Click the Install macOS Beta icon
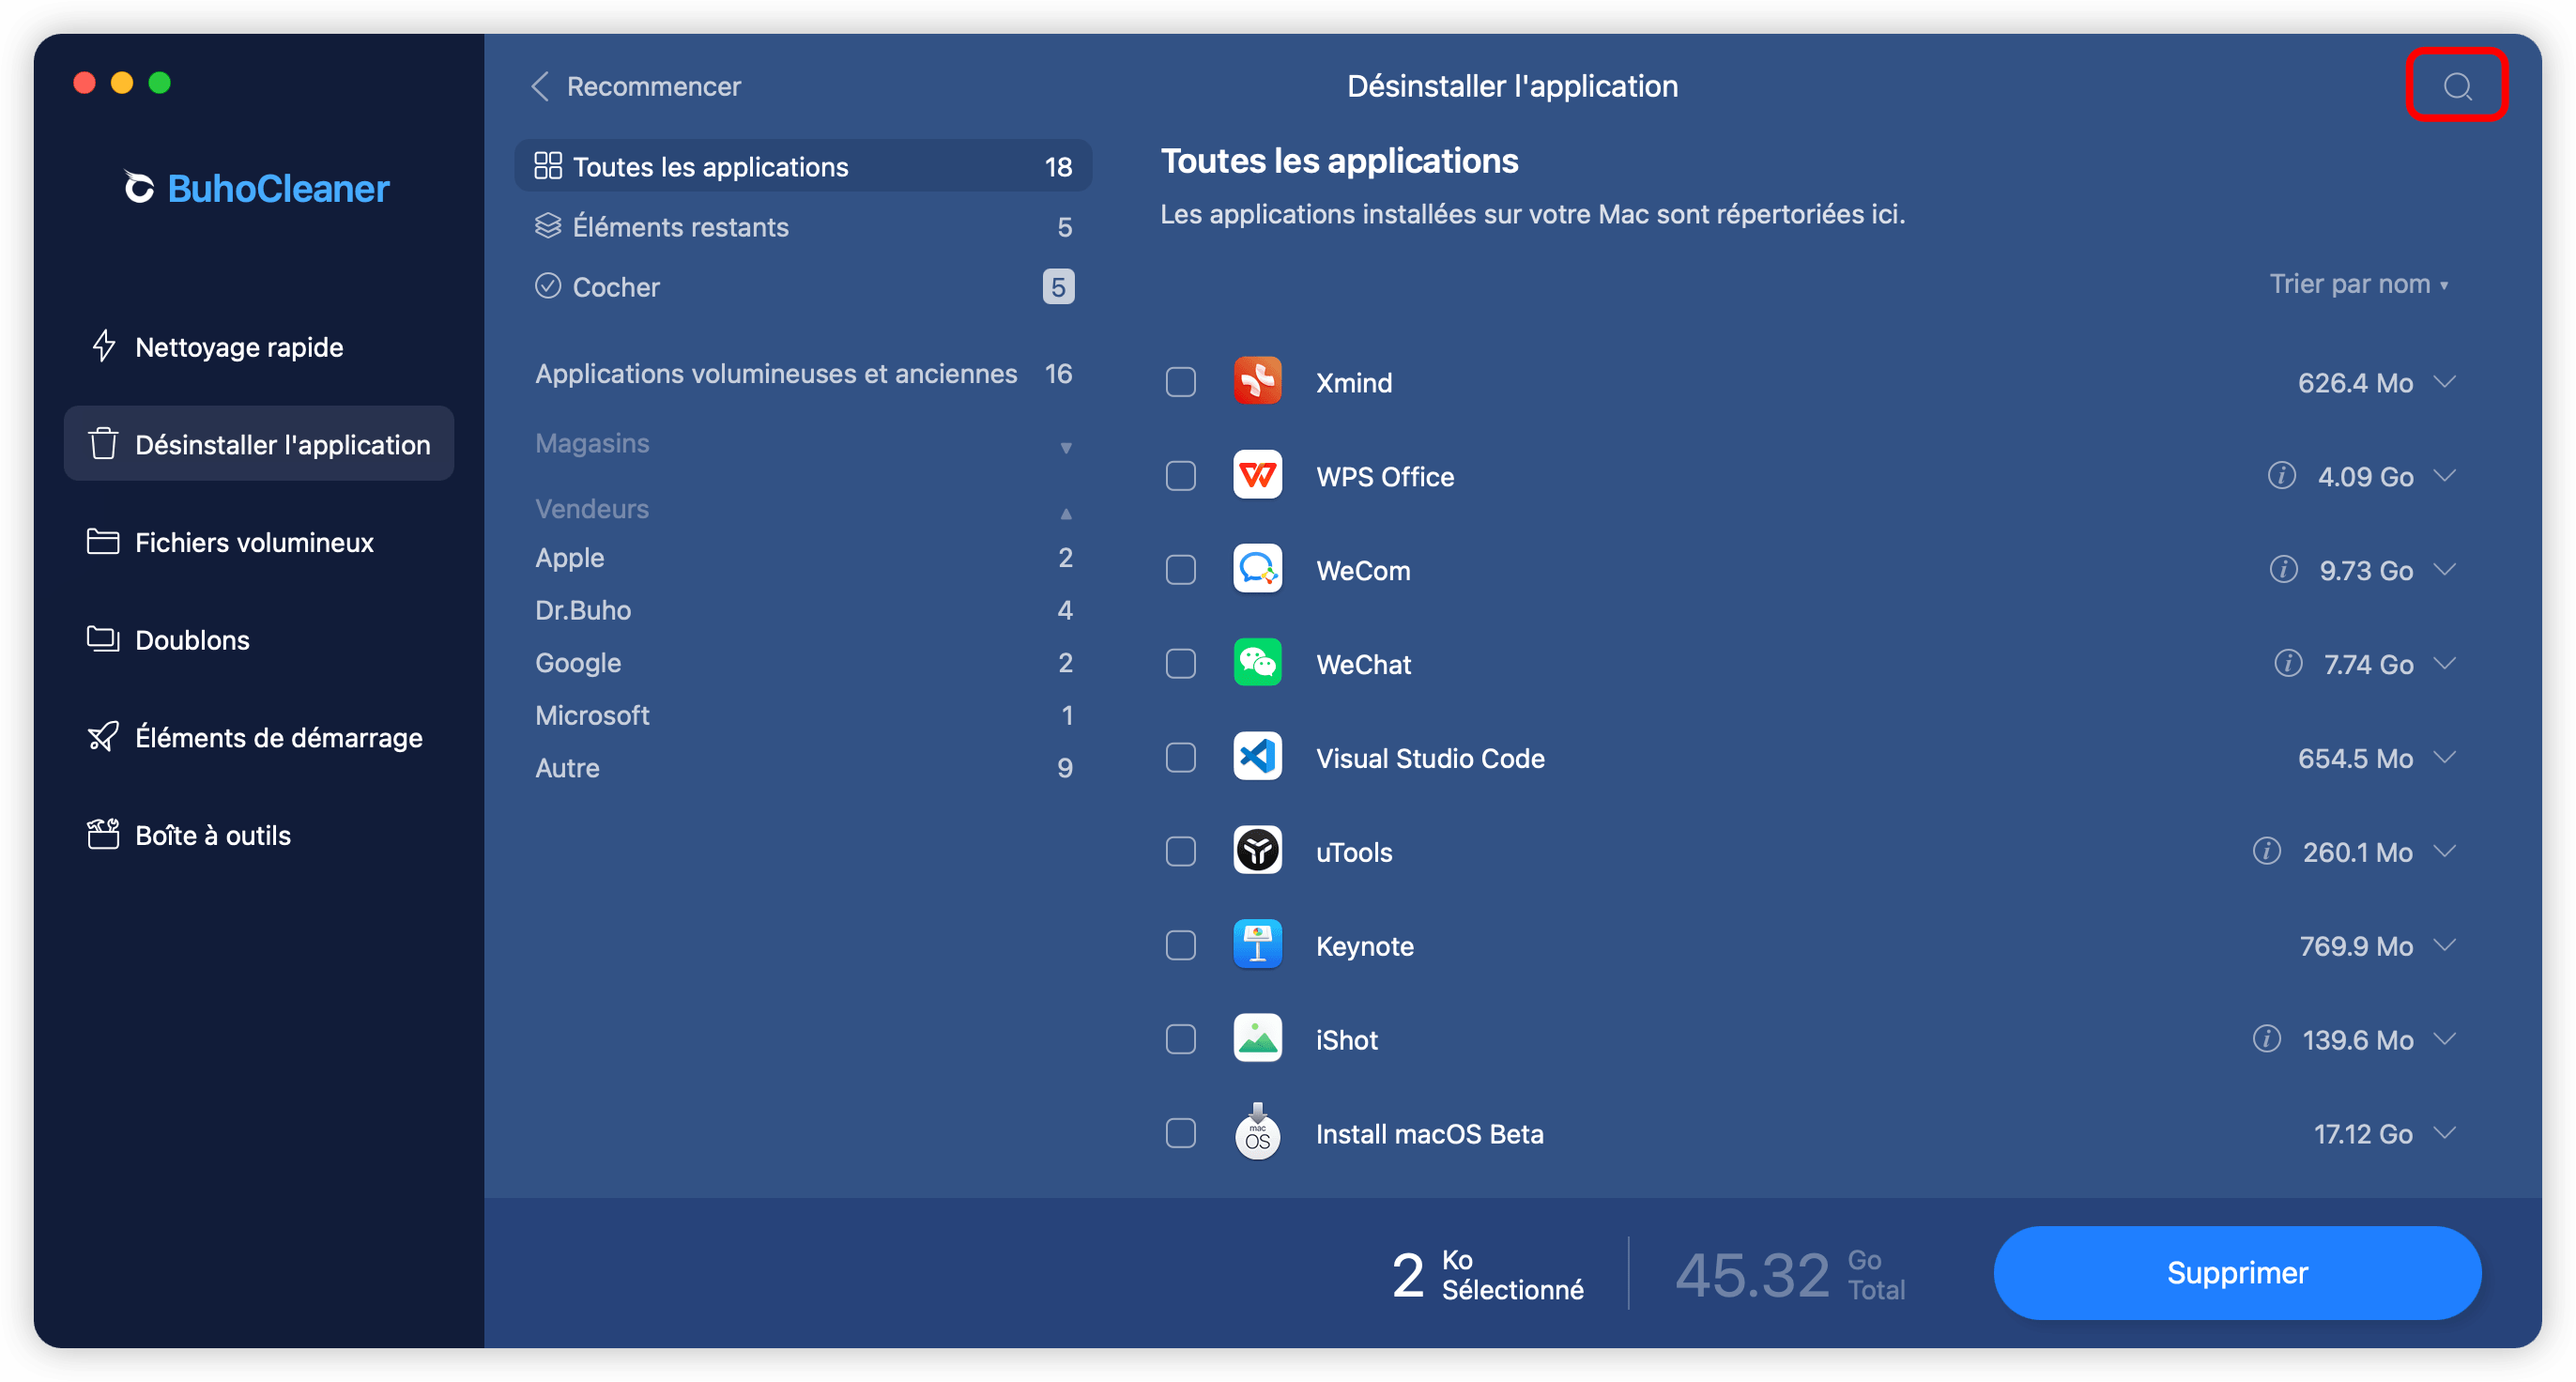Viewport: 2576px width, 1382px height. coord(1257,1131)
